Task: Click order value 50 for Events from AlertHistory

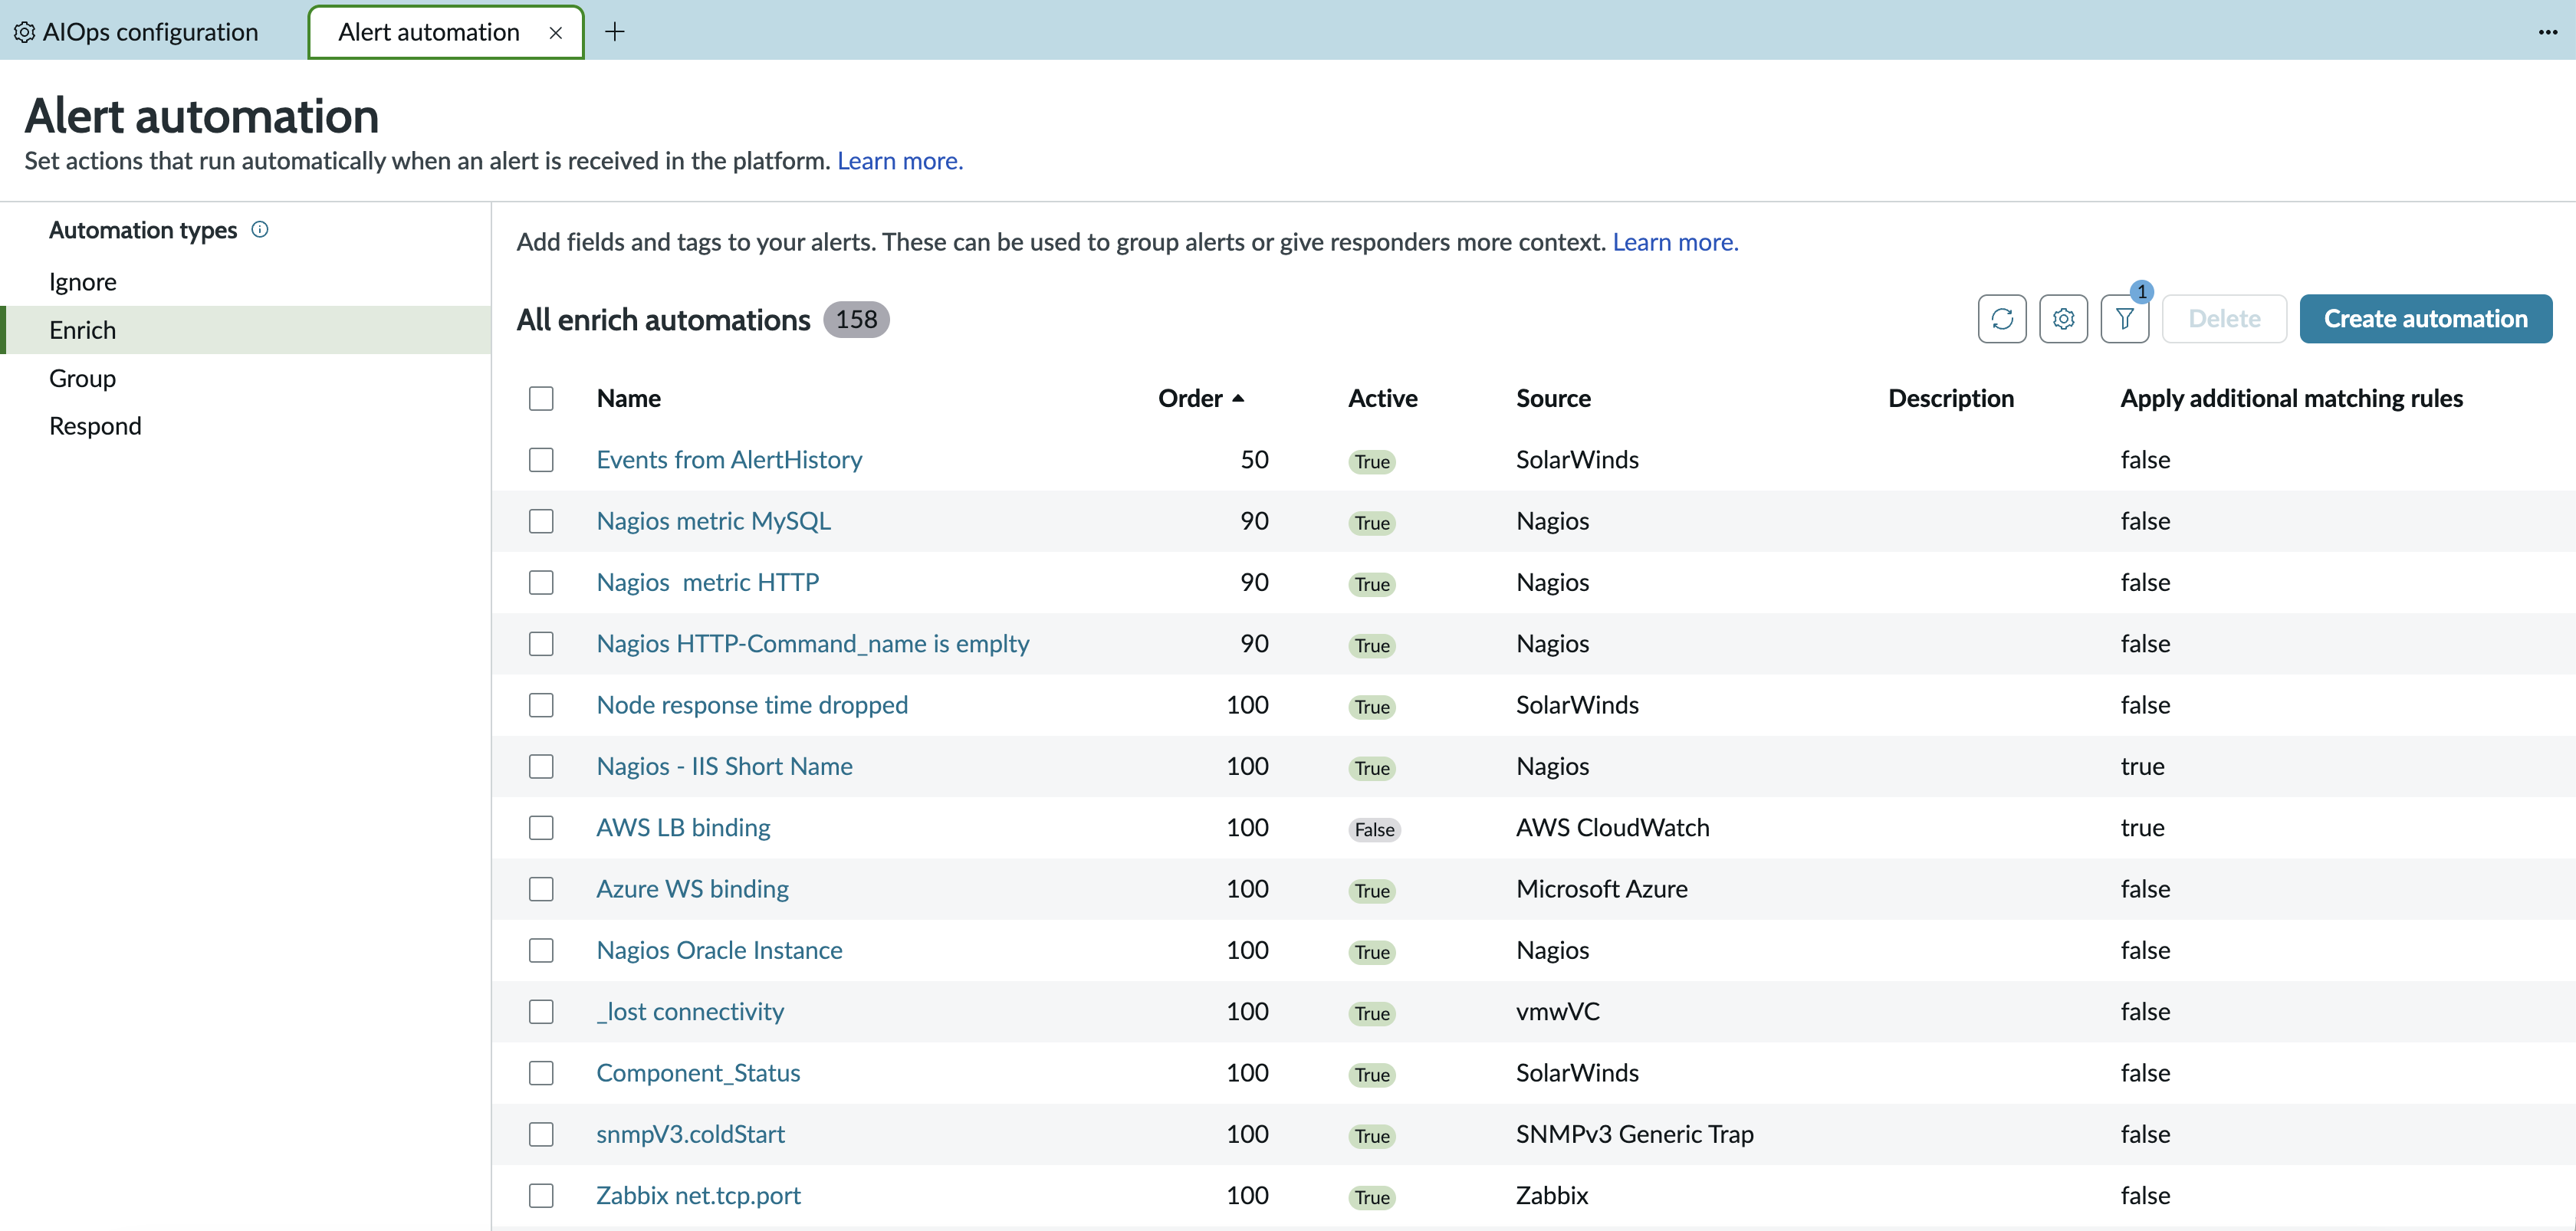Action: coord(1254,460)
